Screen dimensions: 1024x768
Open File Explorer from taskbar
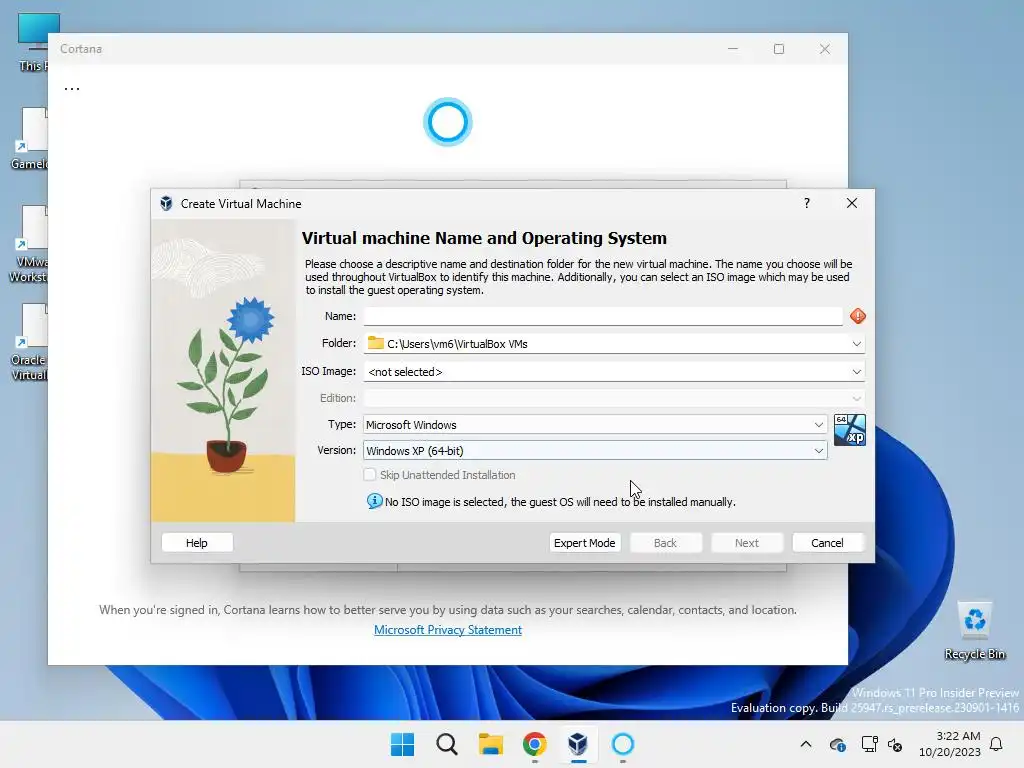pos(490,744)
